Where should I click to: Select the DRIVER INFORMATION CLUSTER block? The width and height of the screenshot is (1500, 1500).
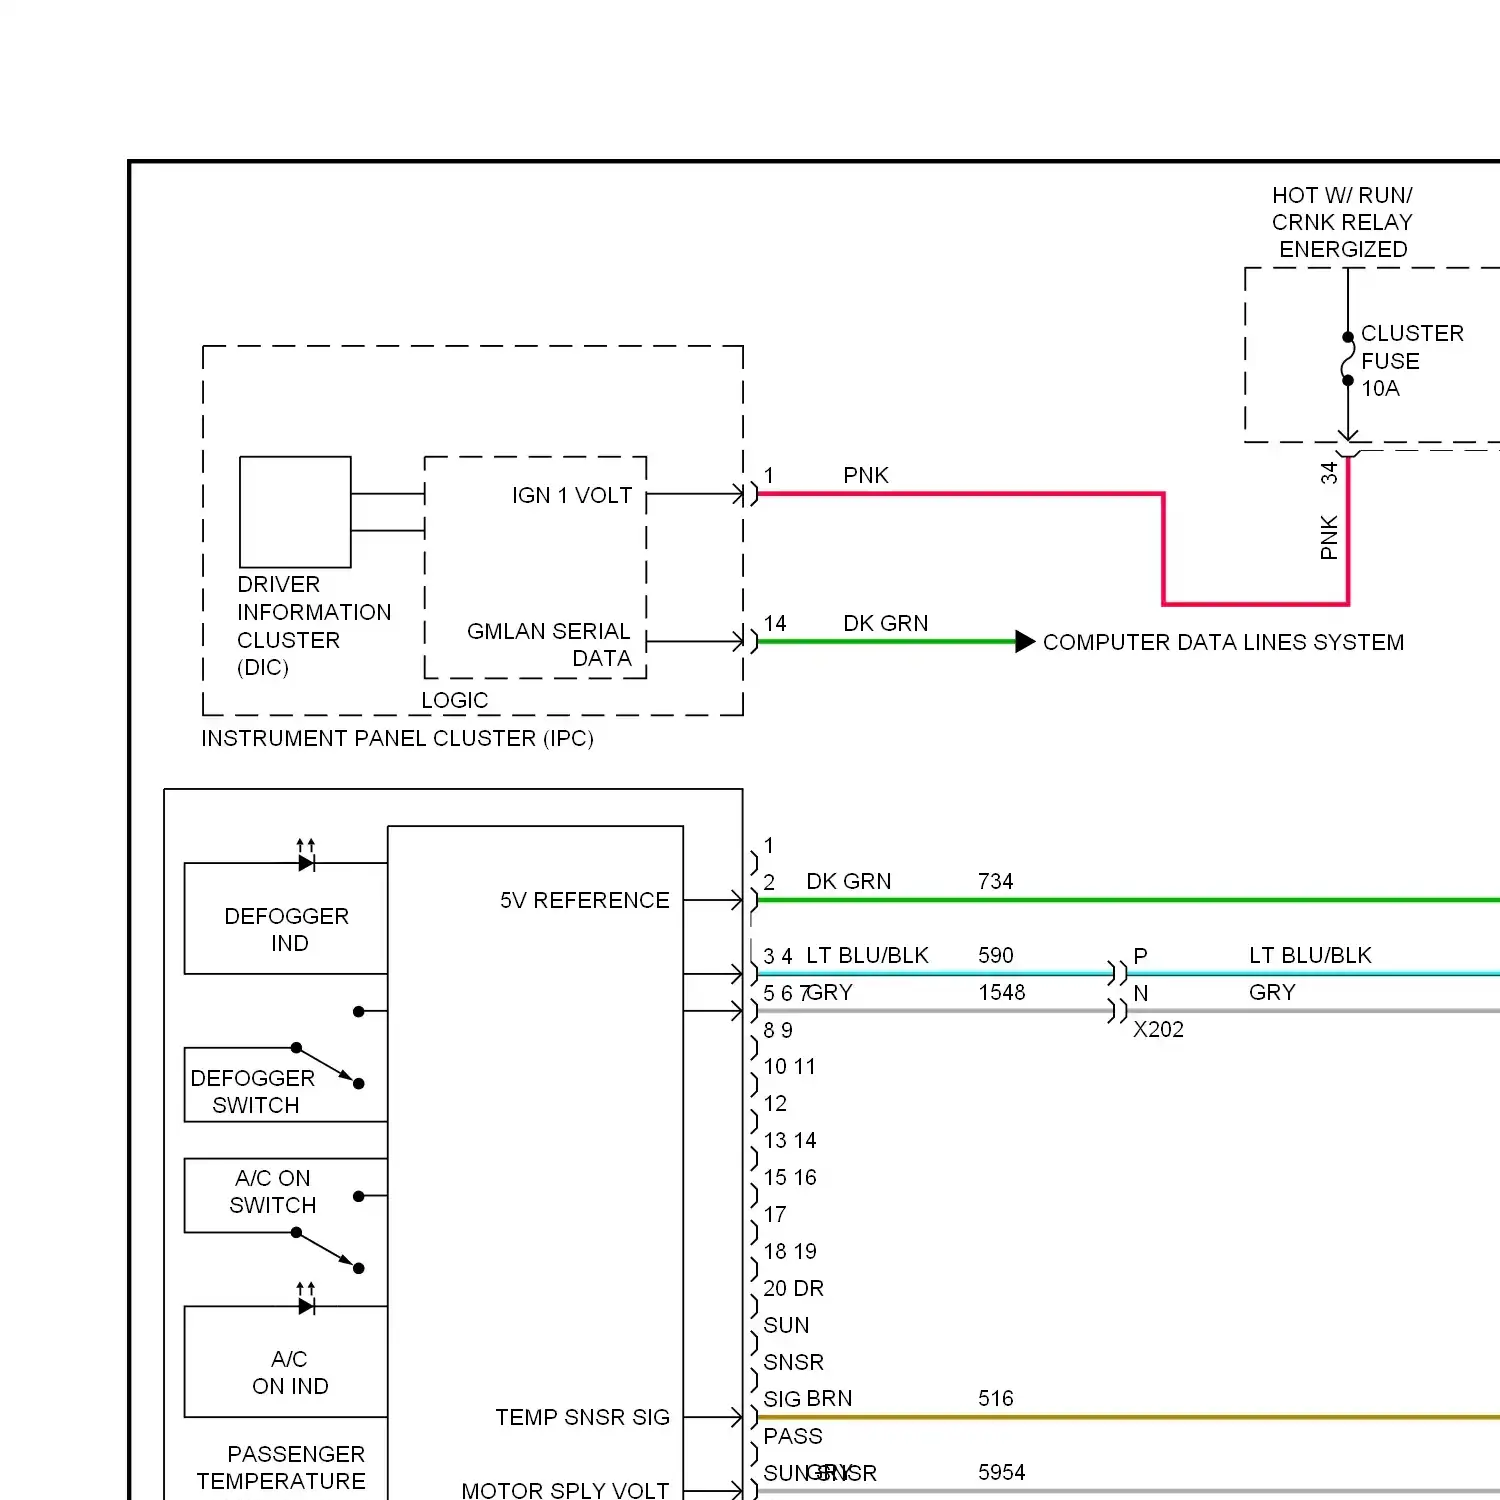click(294, 510)
